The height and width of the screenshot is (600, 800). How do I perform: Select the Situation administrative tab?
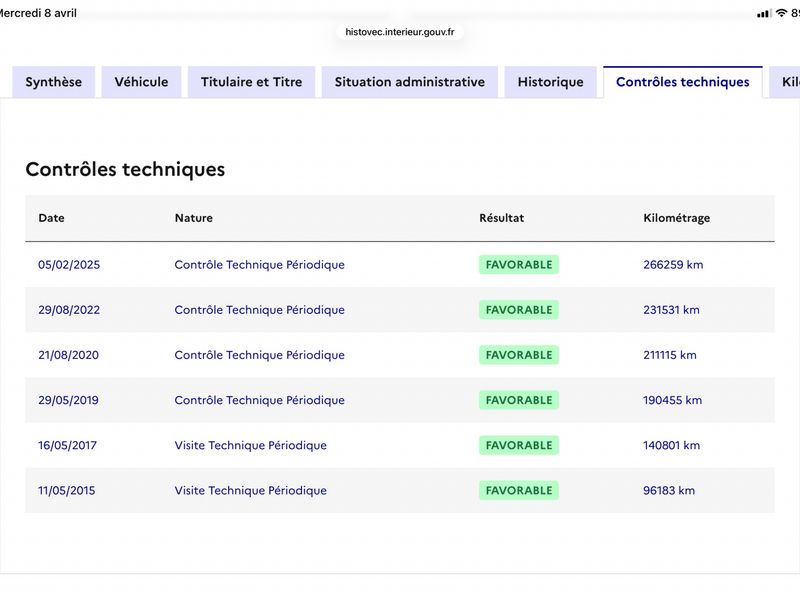point(409,82)
